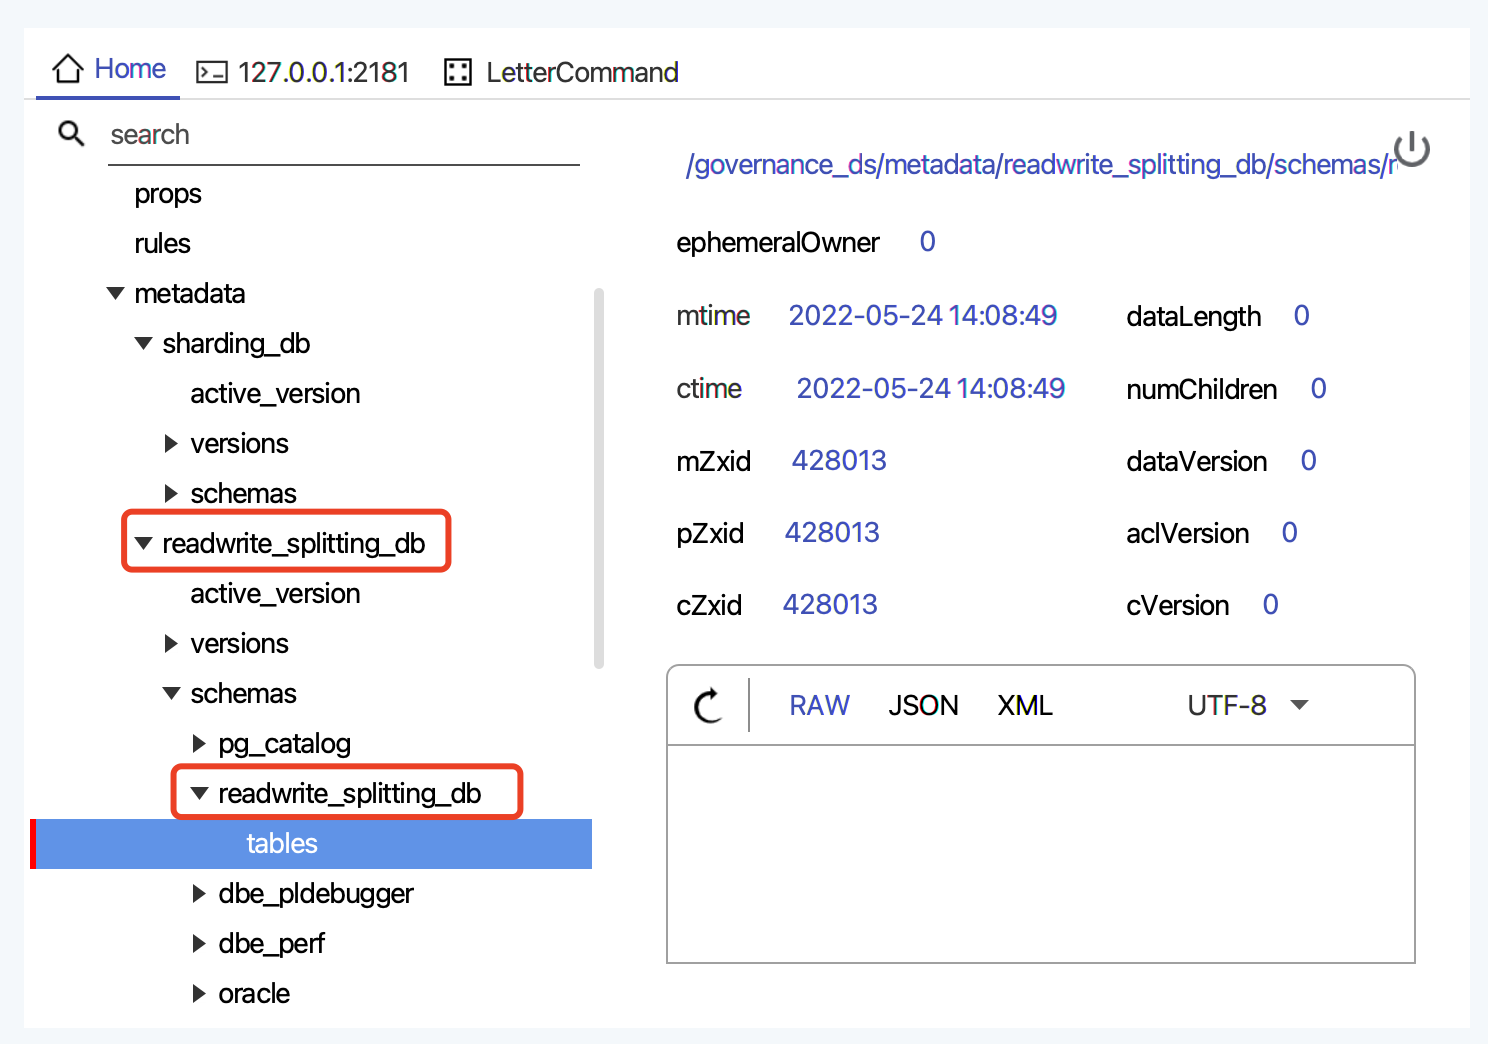This screenshot has height=1044, width=1488.
Task: Collapse the metadata tree node
Action: coord(114,293)
